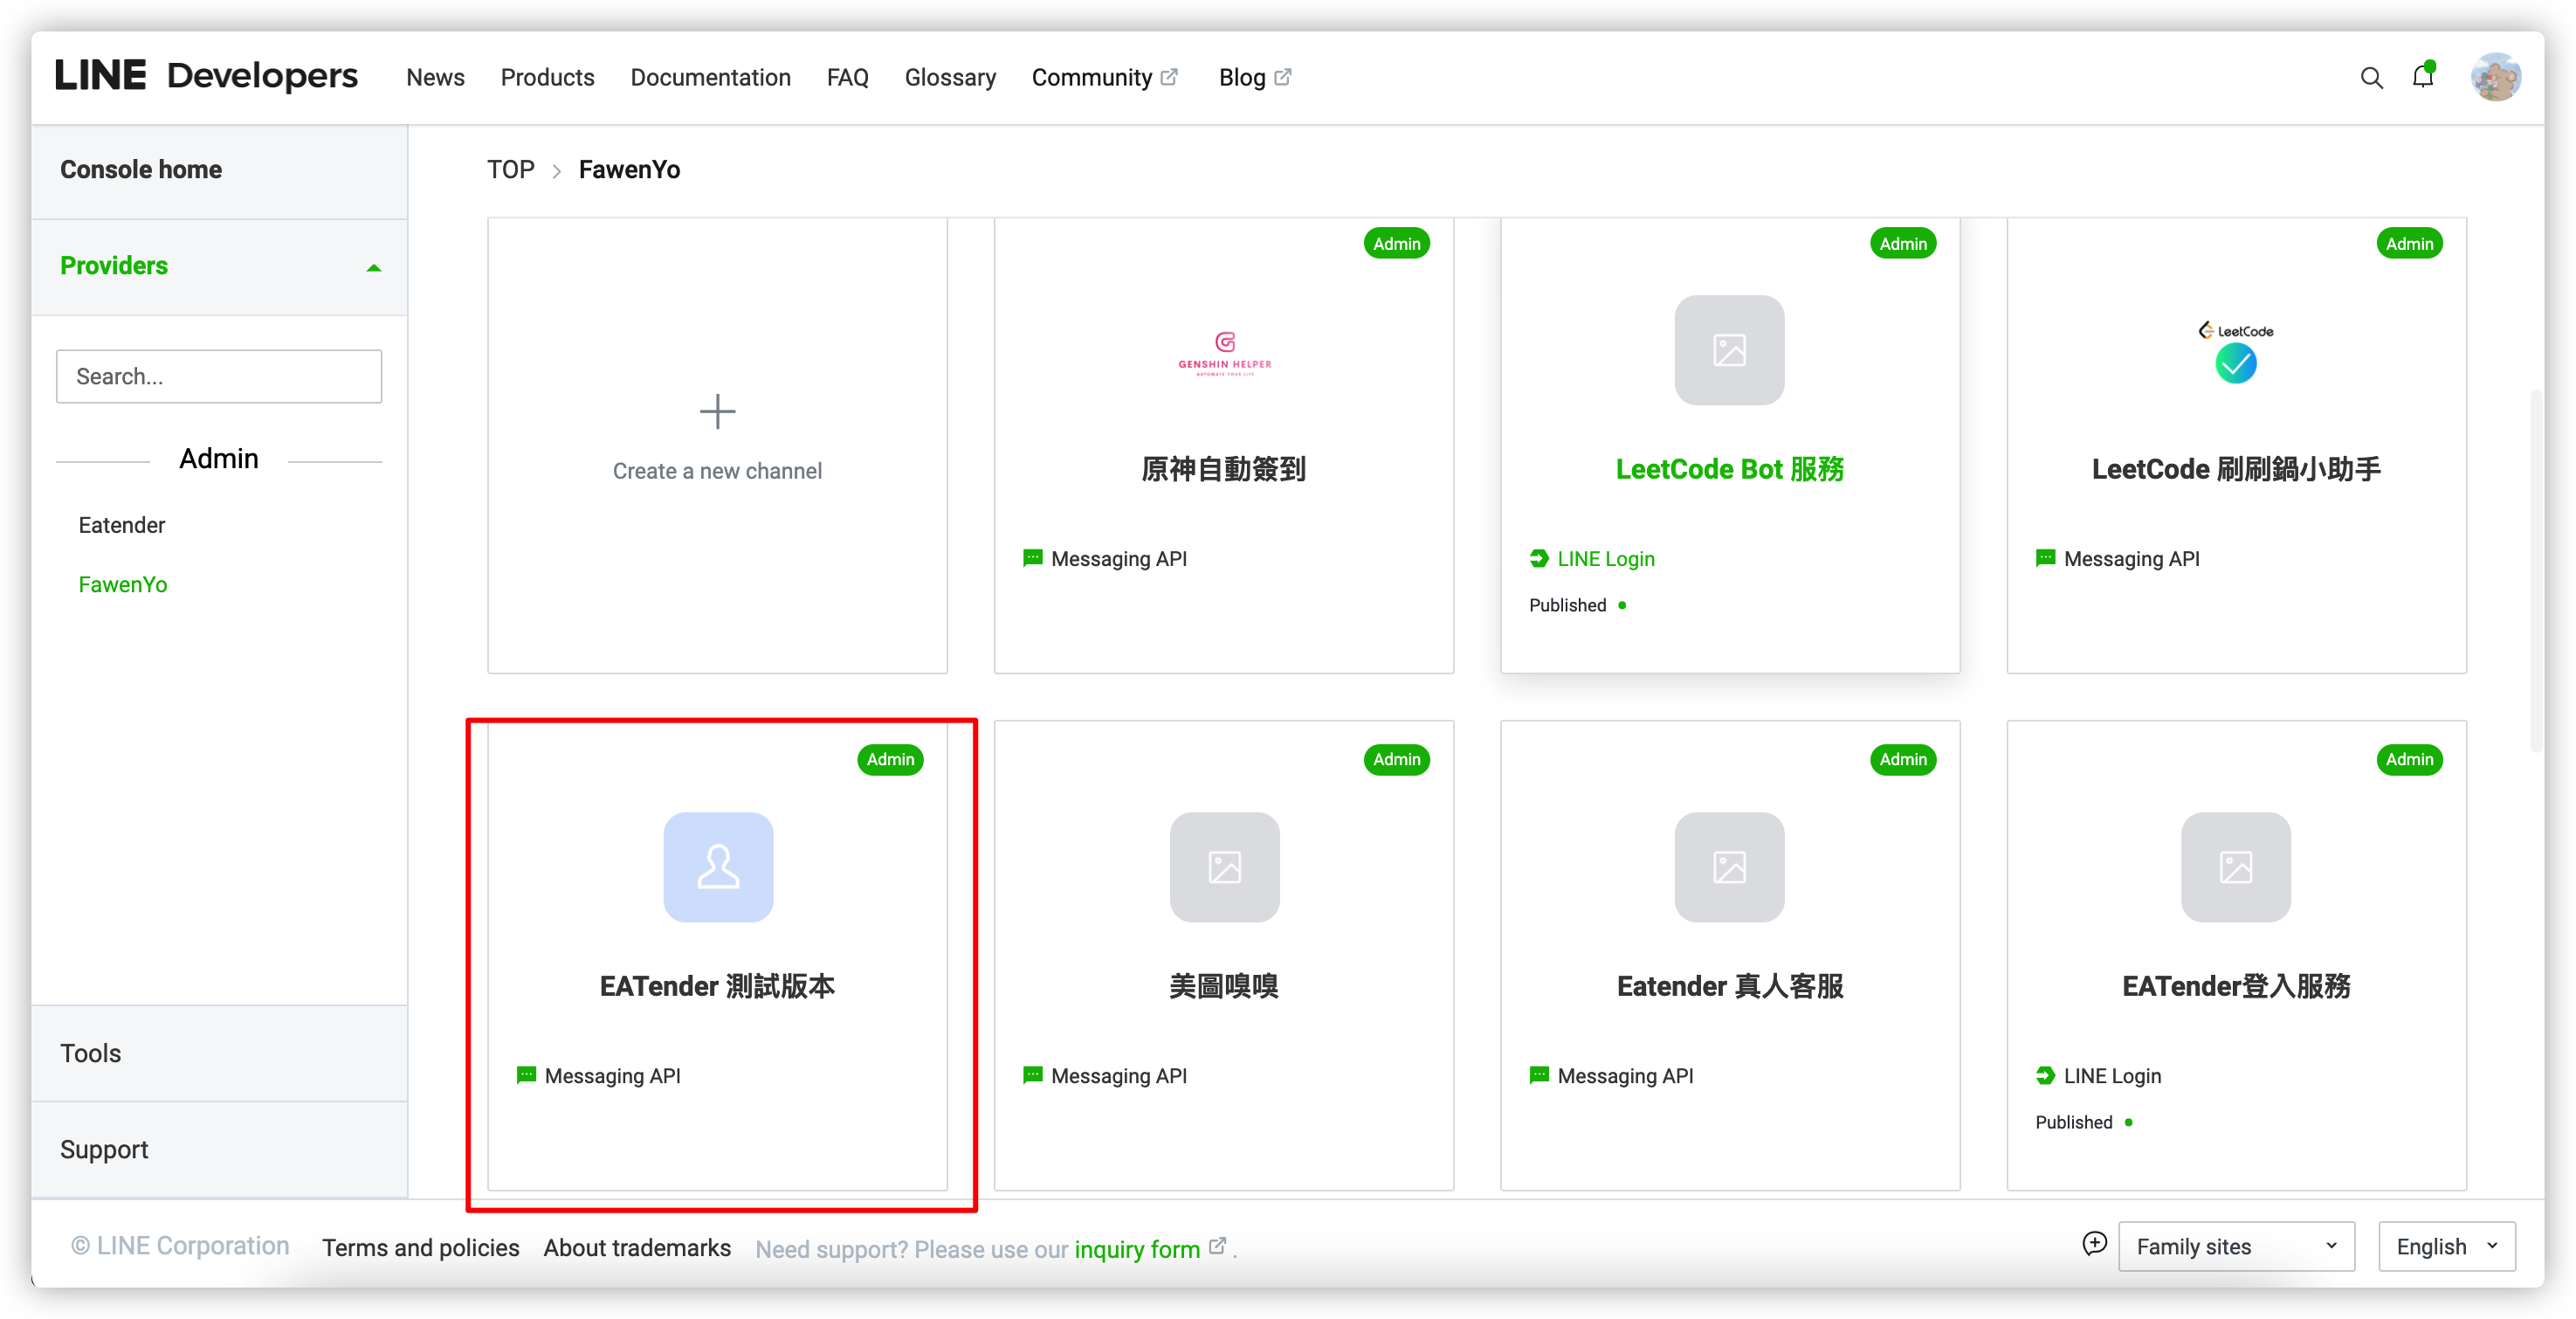Click the Genshin Helper channel logo
Viewport: 2576px width, 1319px height.
(1224, 352)
